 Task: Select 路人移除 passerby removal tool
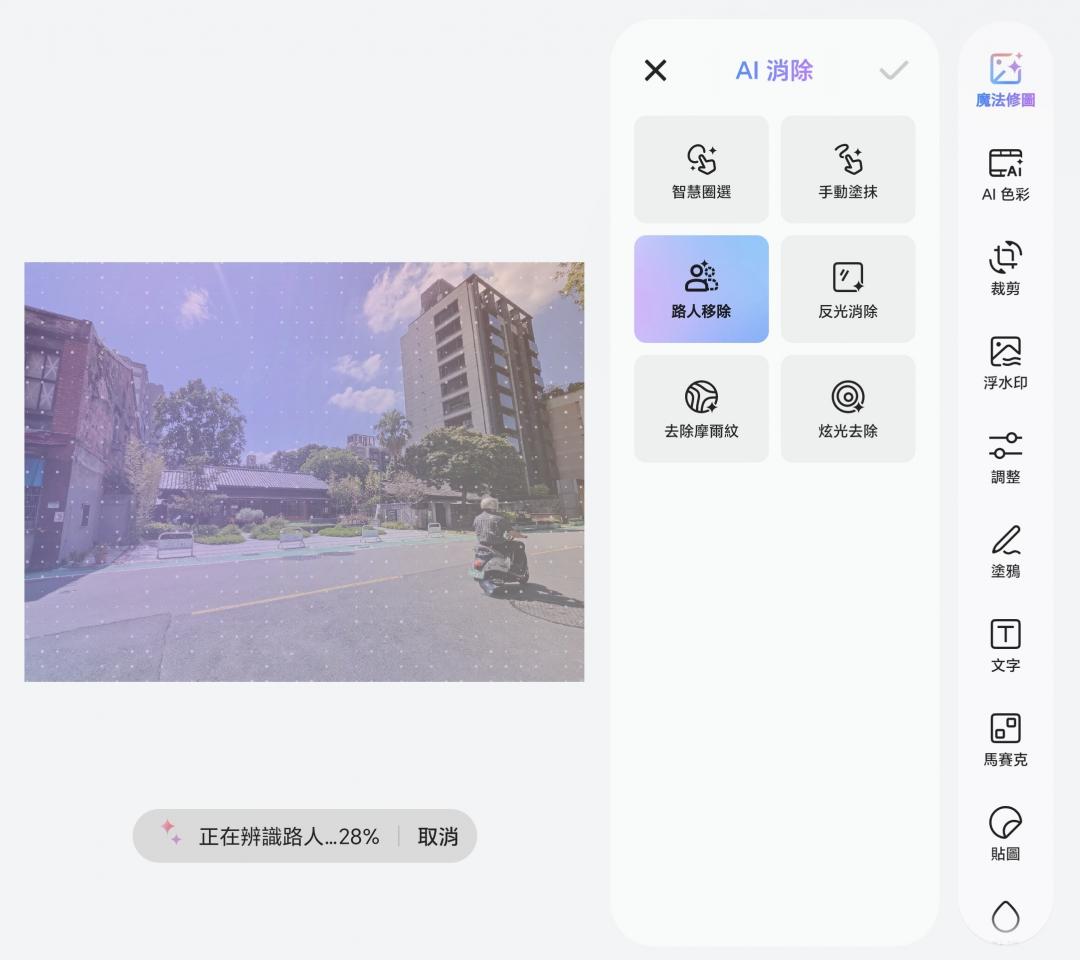point(701,289)
